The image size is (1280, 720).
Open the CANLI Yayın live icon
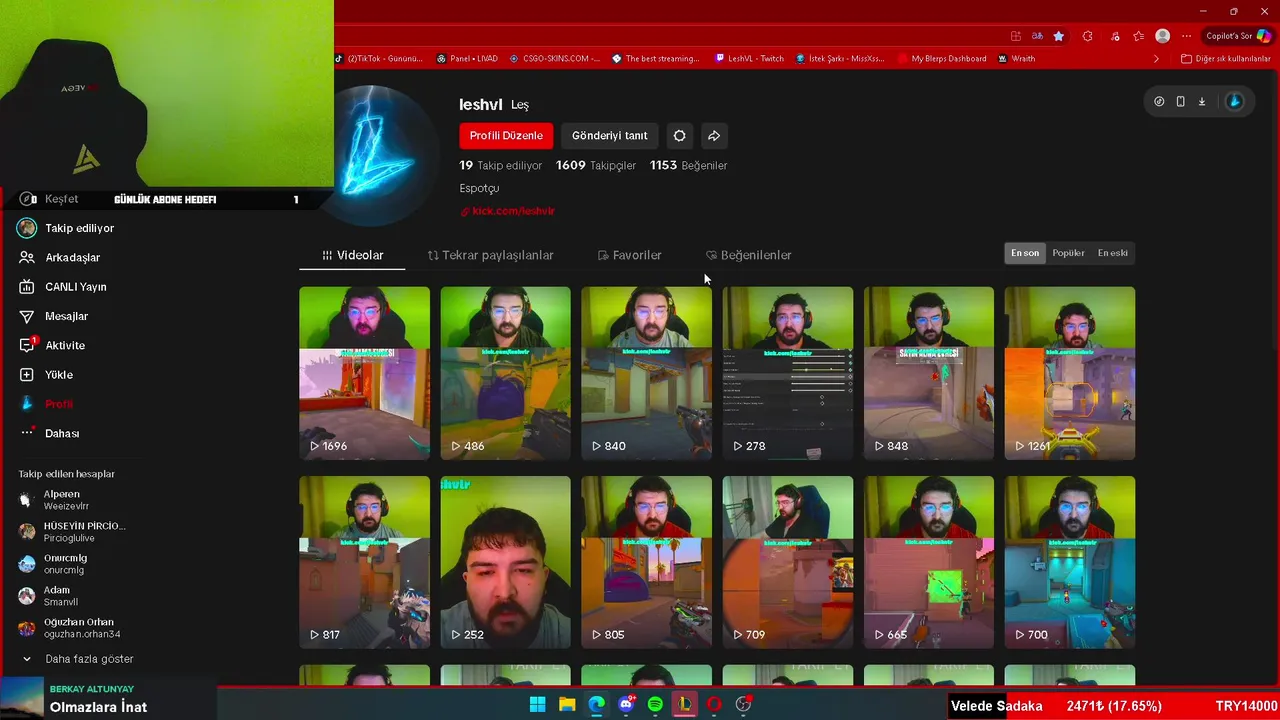point(27,287)
